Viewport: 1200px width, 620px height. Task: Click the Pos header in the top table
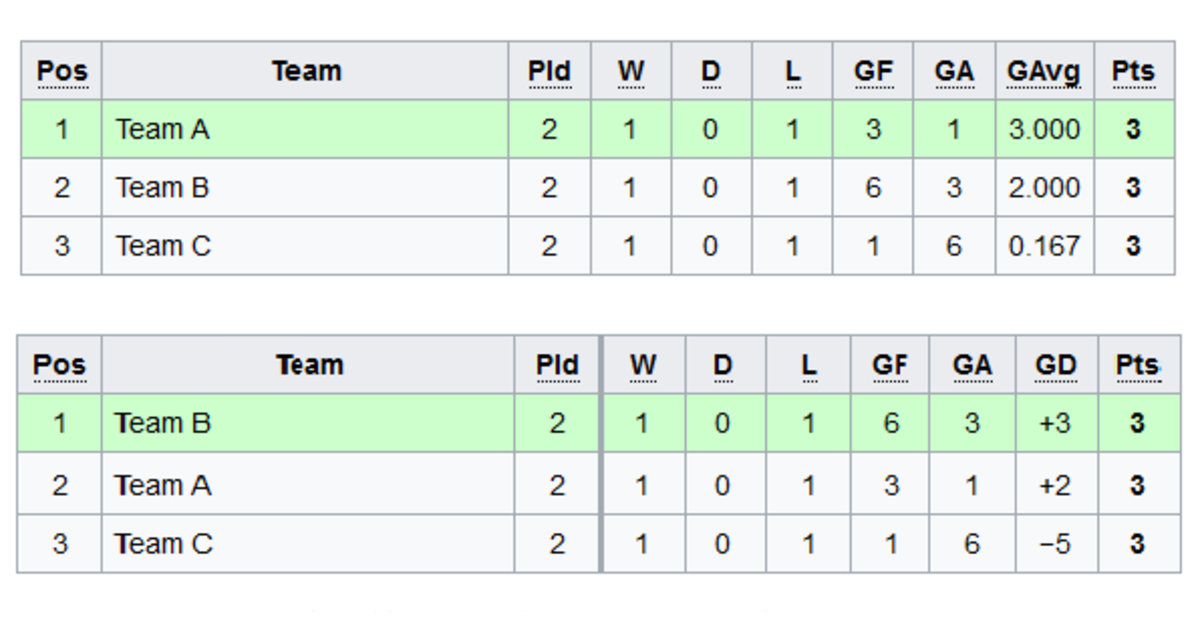(62, 71)
